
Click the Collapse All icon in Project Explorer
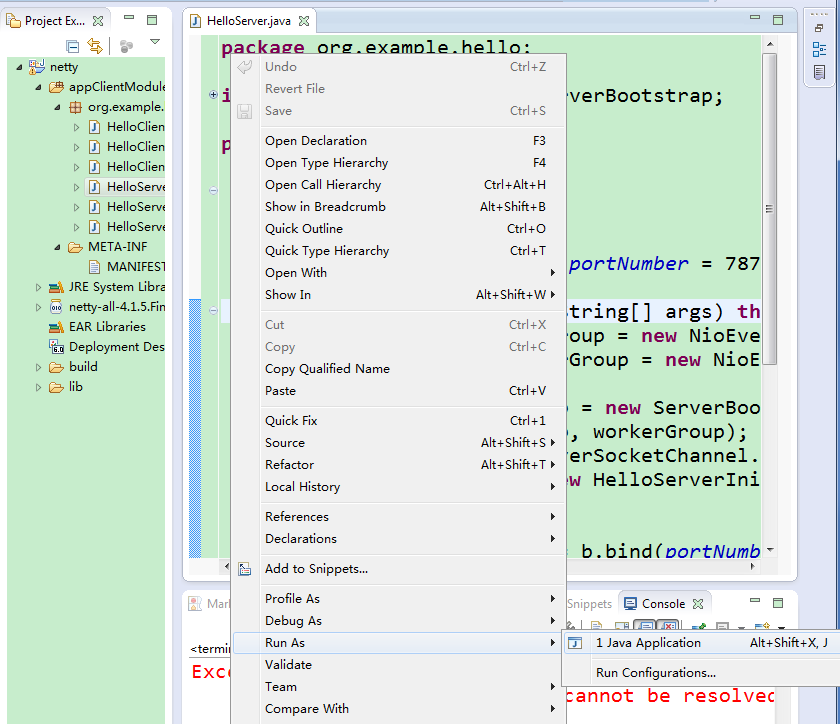click(x=72, y=47)
